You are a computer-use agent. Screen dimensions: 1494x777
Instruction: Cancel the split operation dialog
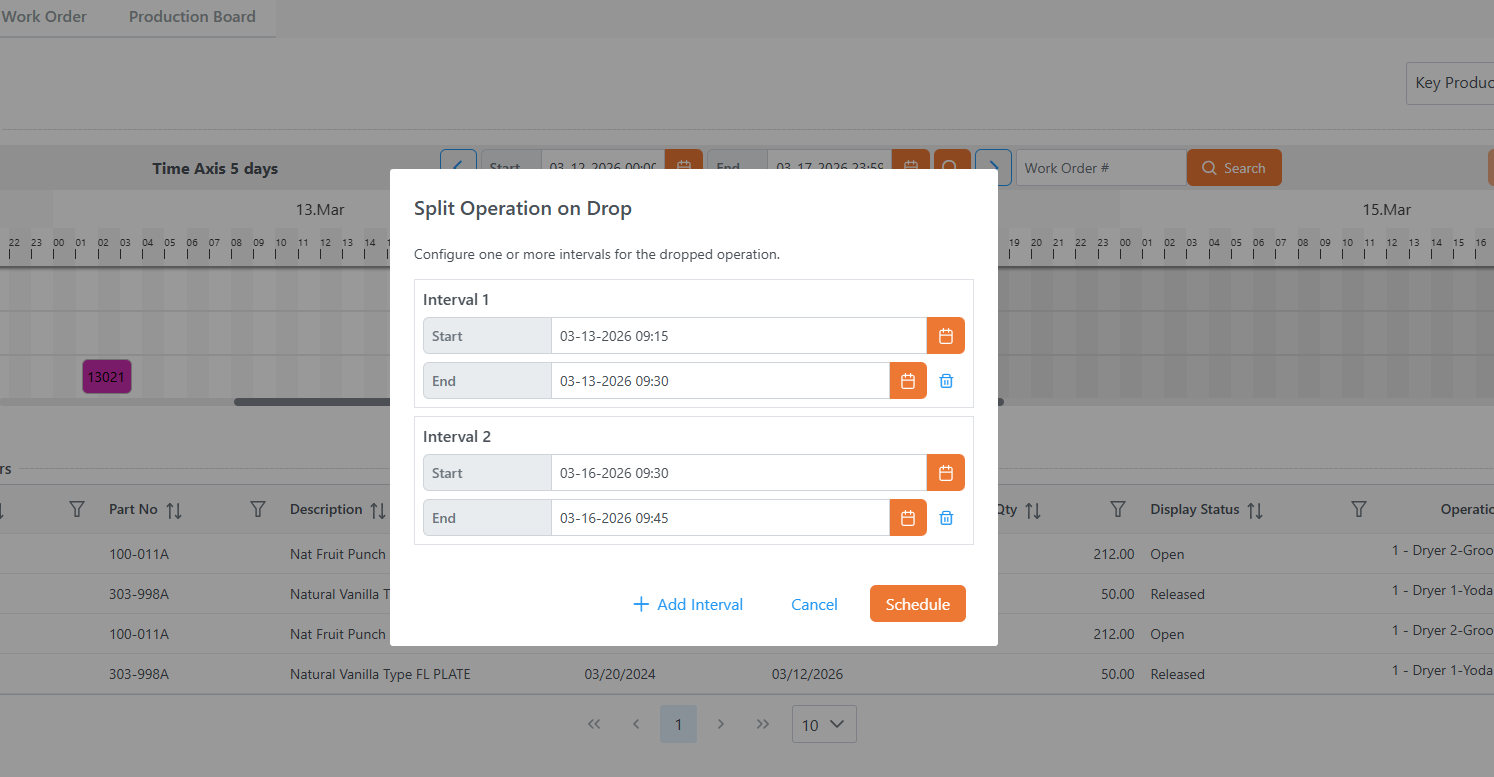814,604
